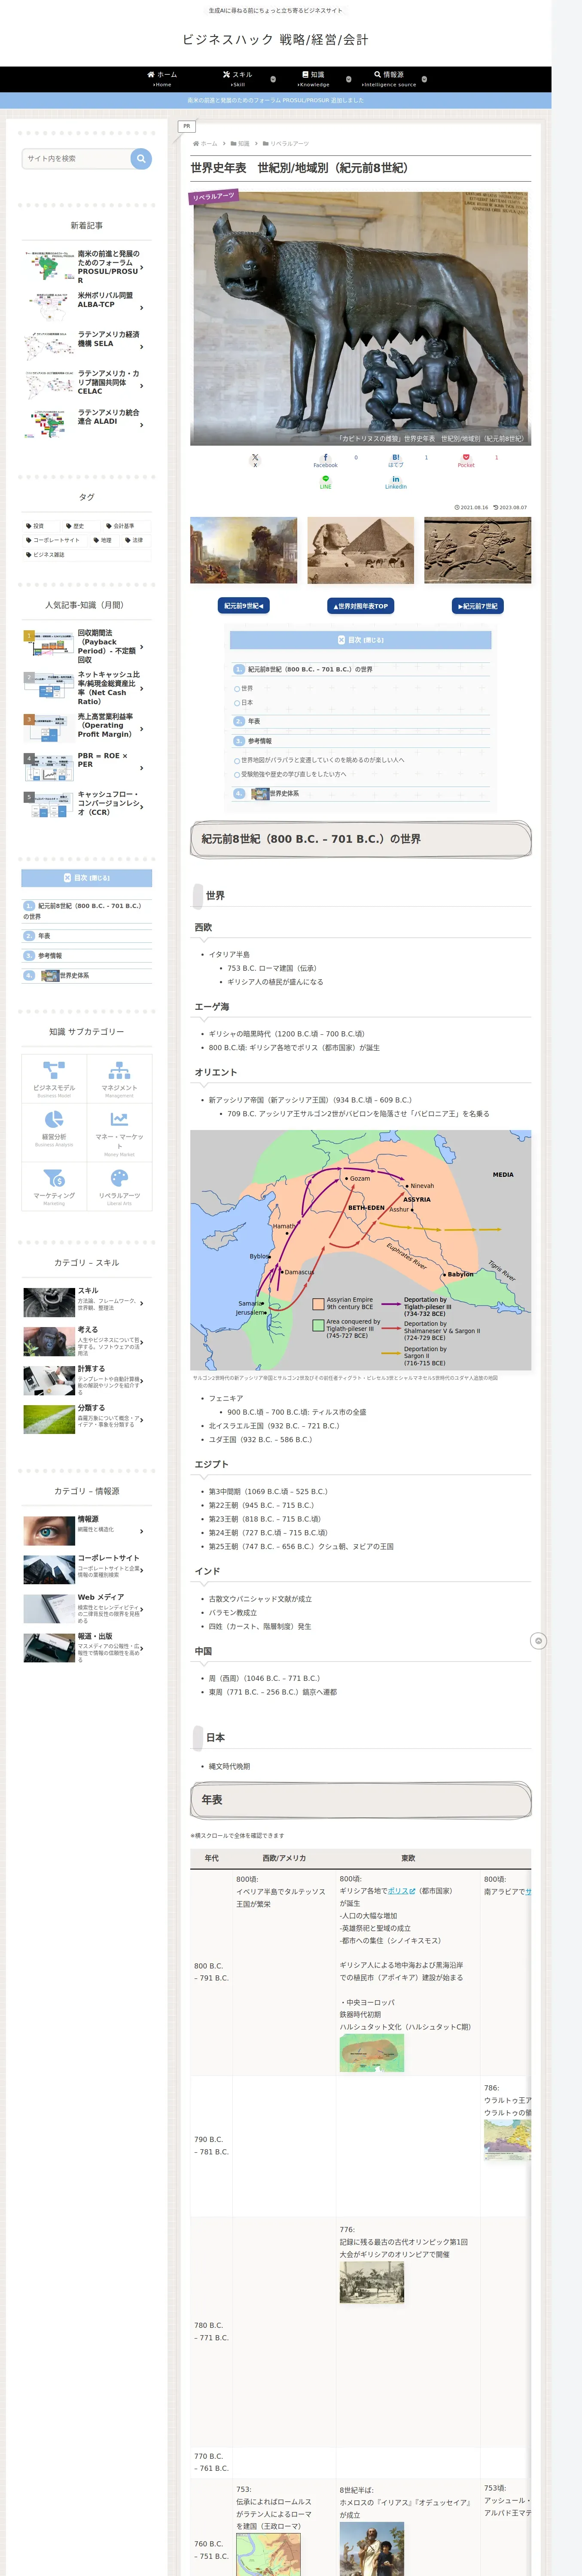This screenshot has height=2576, width=582.
Task: Jump to 年表 in main contents
Action: click(254, 721)
